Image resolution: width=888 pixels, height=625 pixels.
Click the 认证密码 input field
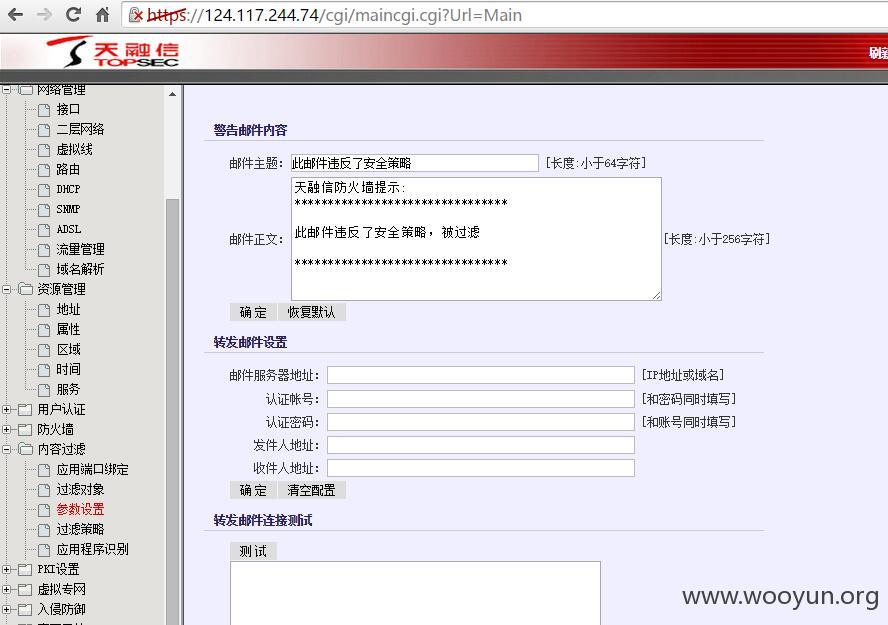click(481, 422)
